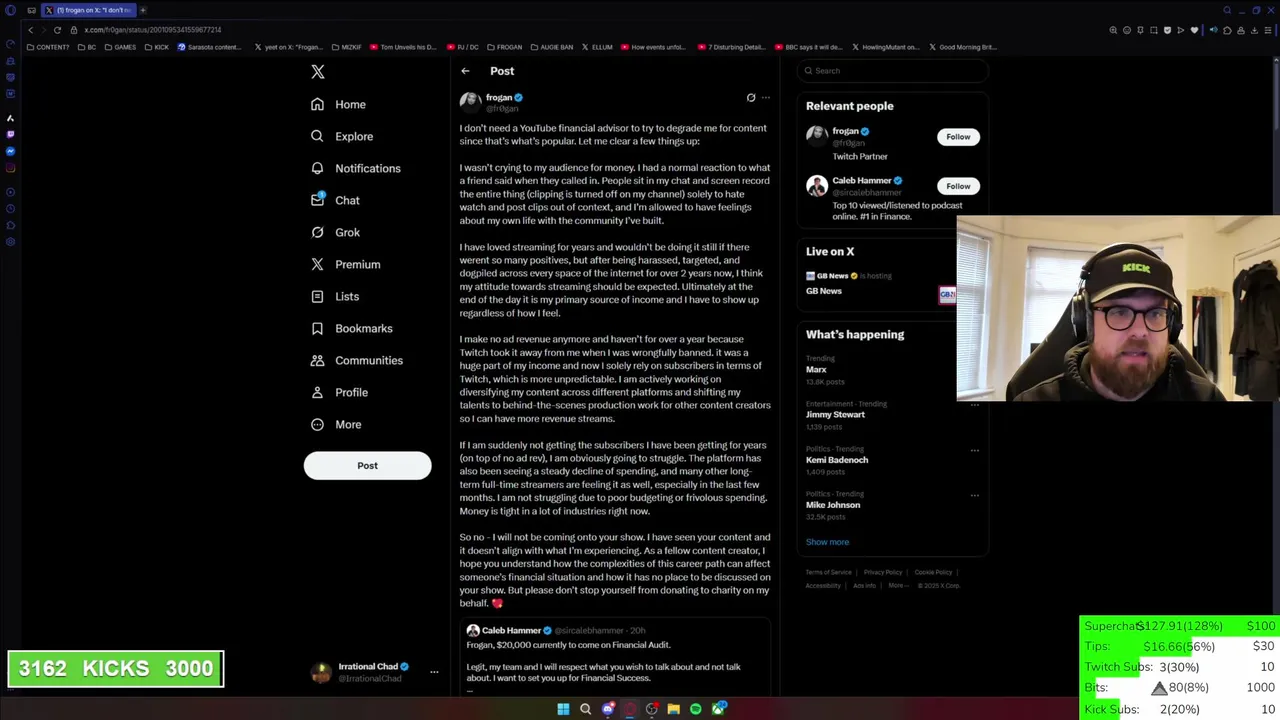Click the browser back arrow
This screenshot has width=1280, height=720.
click(x=30, y=30)
